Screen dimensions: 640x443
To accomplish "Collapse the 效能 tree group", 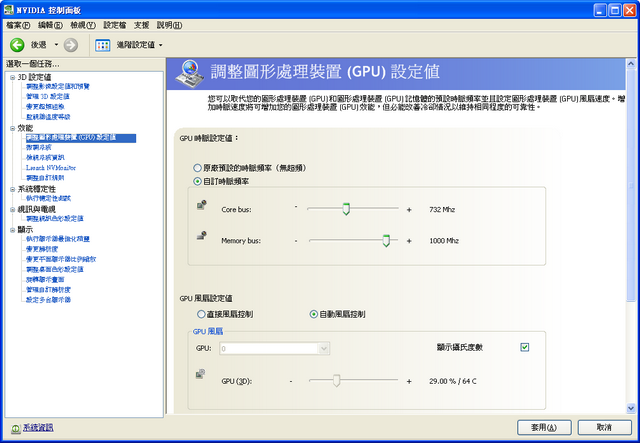I will [12, 128].
